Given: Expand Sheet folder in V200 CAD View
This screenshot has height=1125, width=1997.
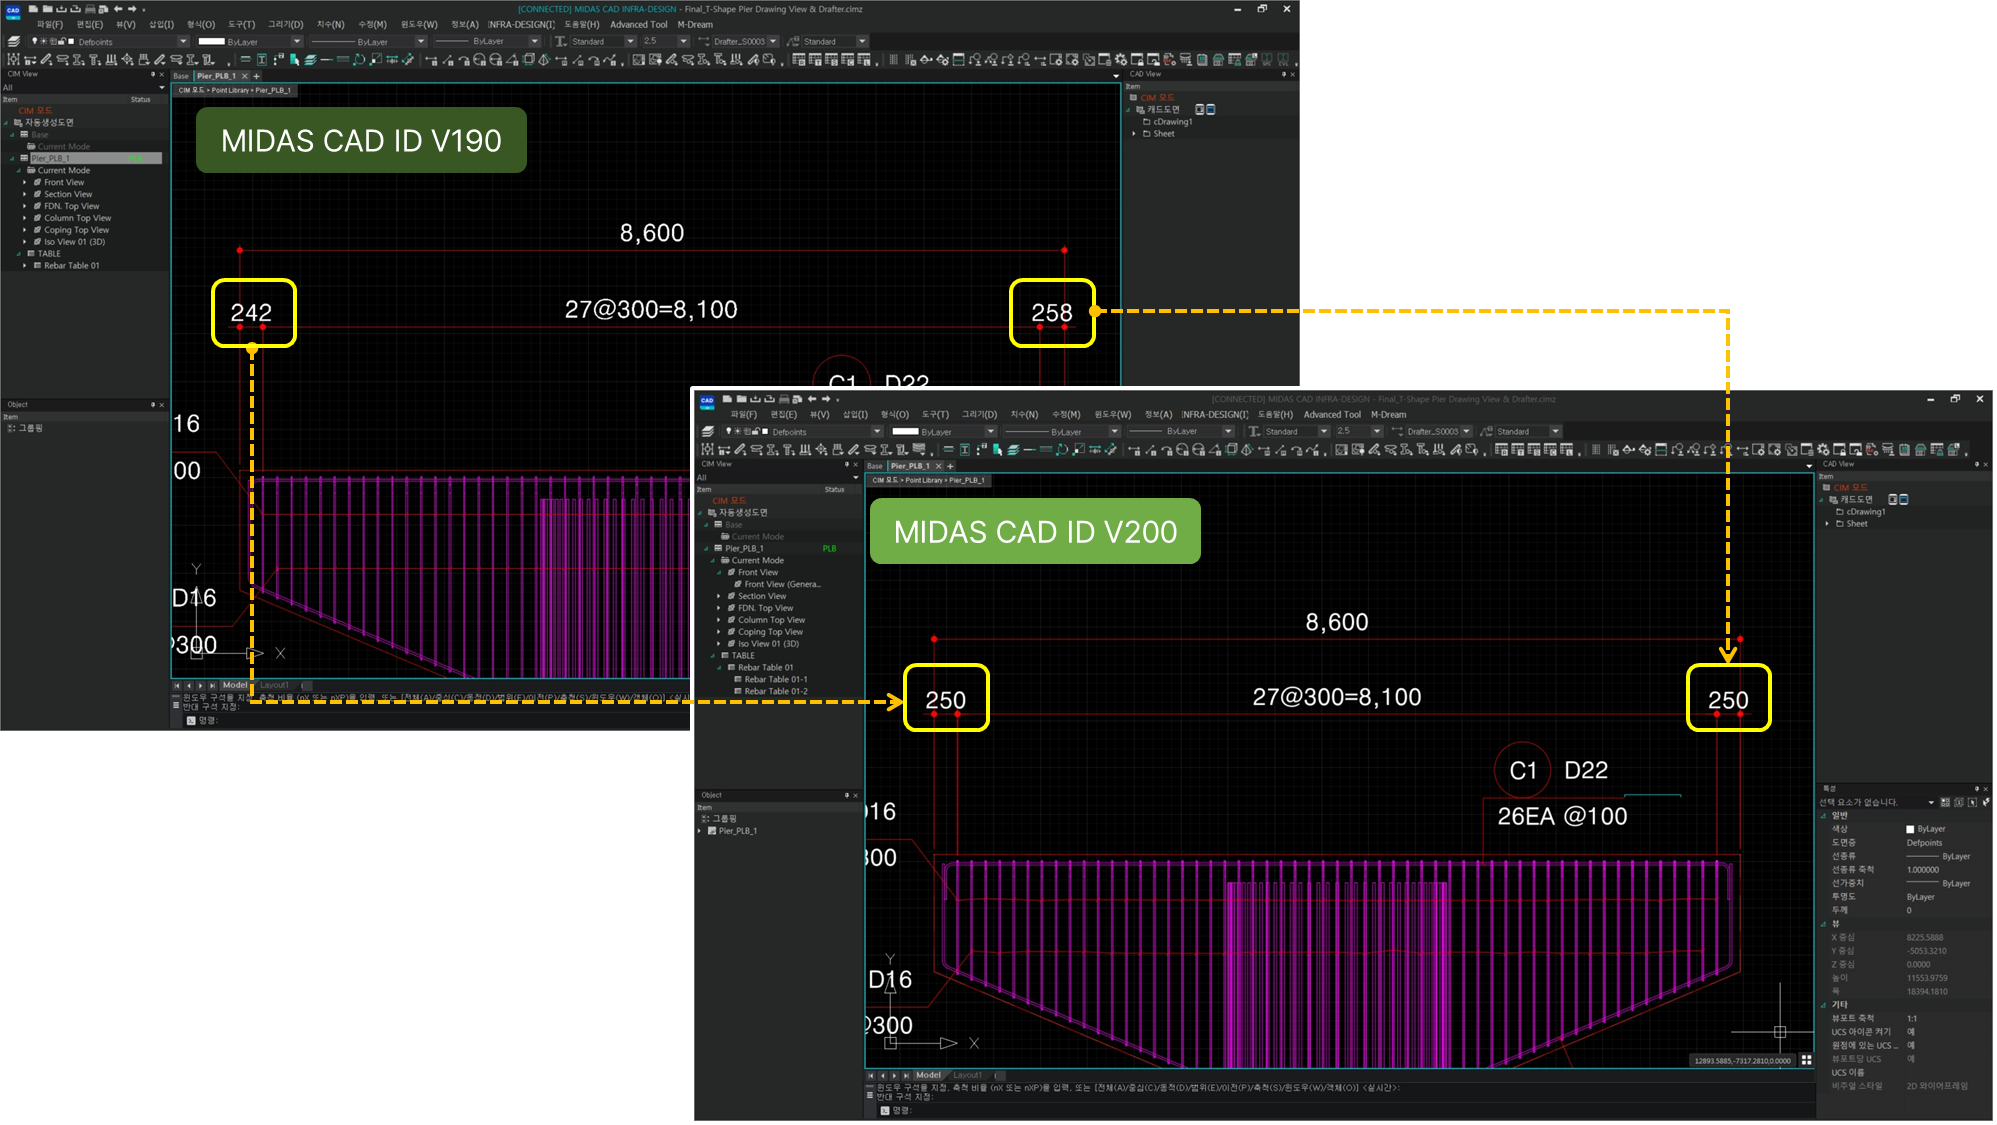Looking at the screenshot, I should click(x=1827, y=524).
